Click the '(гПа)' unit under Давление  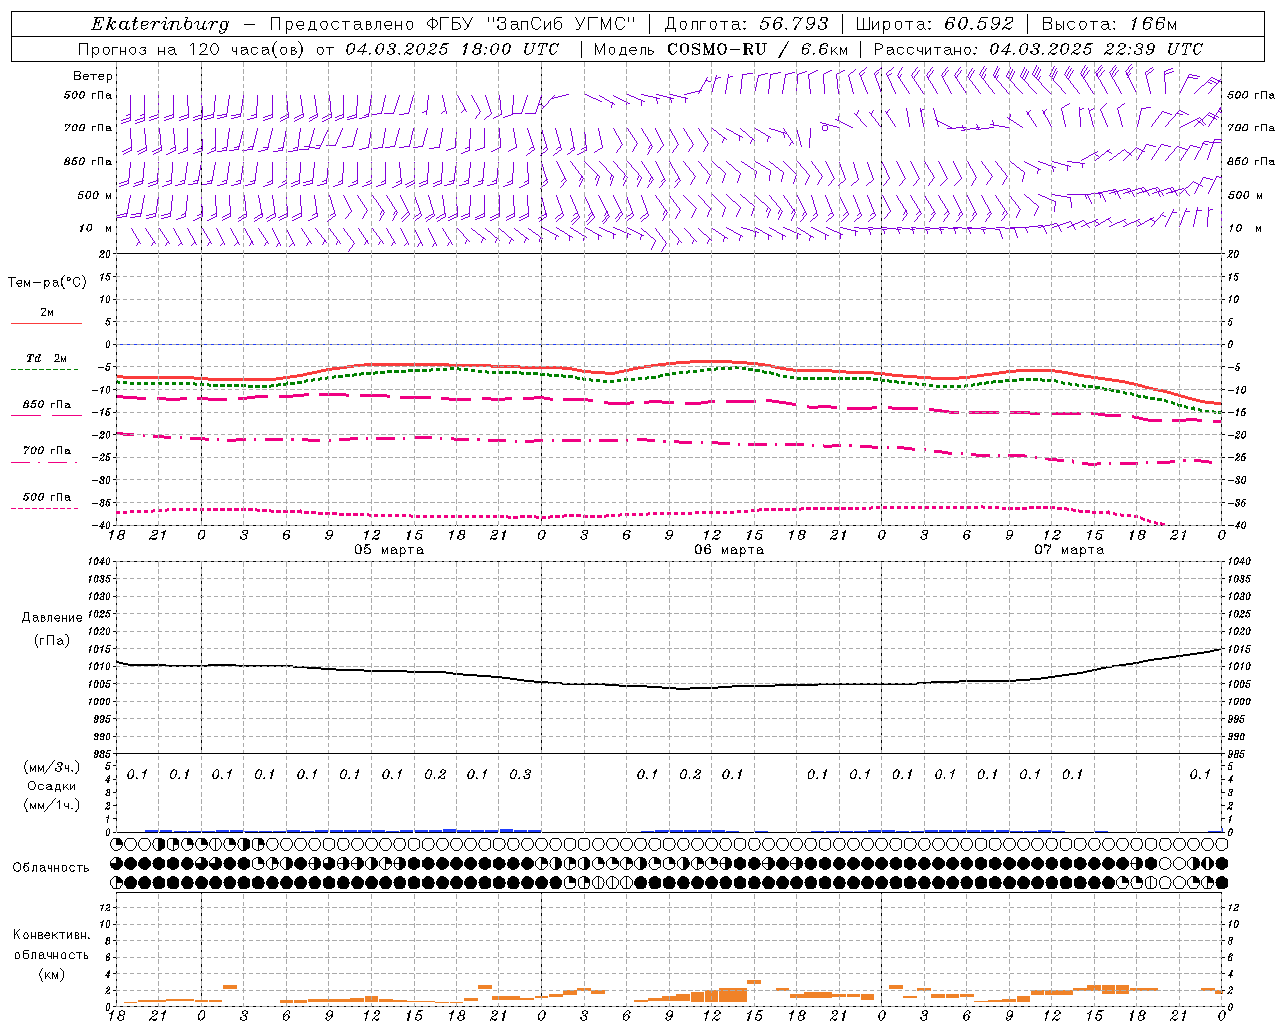[x=52, y=641]
